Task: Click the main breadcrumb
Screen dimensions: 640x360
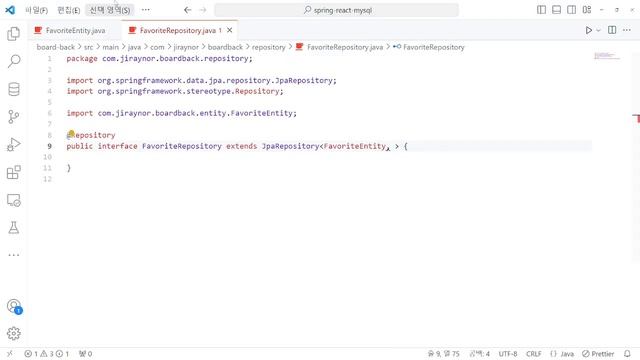Action: click(110, 47)
